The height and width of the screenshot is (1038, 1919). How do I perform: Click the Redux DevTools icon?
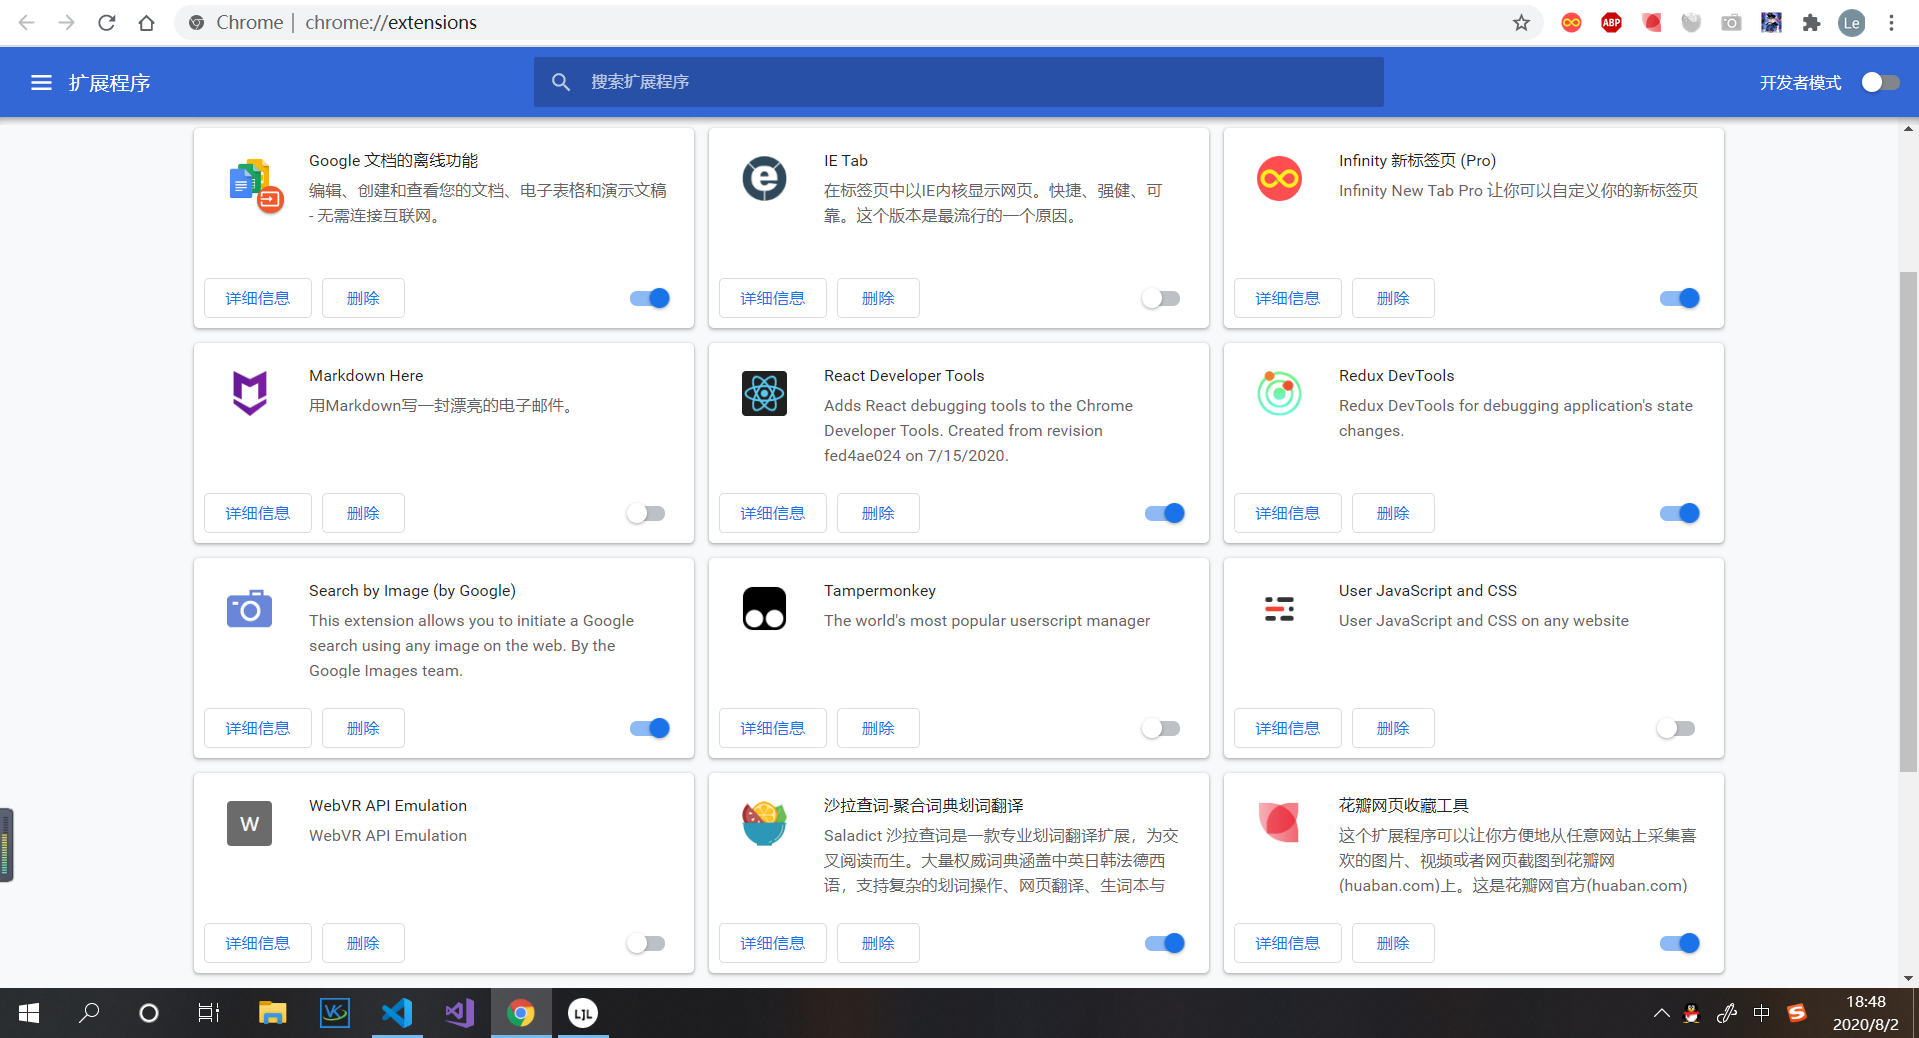click(x=1279, y=393)
